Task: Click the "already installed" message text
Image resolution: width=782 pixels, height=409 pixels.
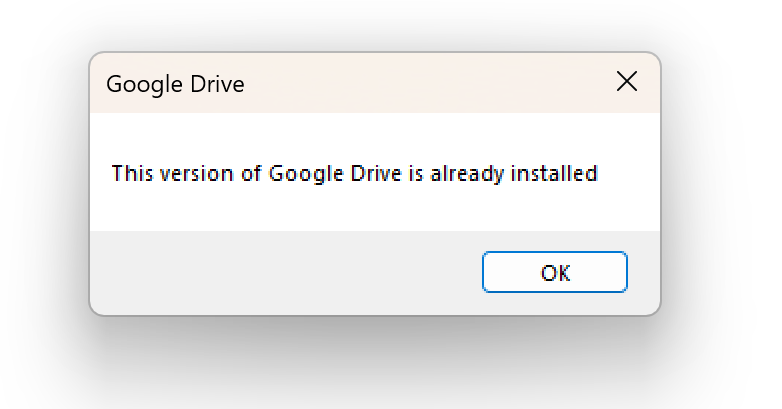Action: 354,174
